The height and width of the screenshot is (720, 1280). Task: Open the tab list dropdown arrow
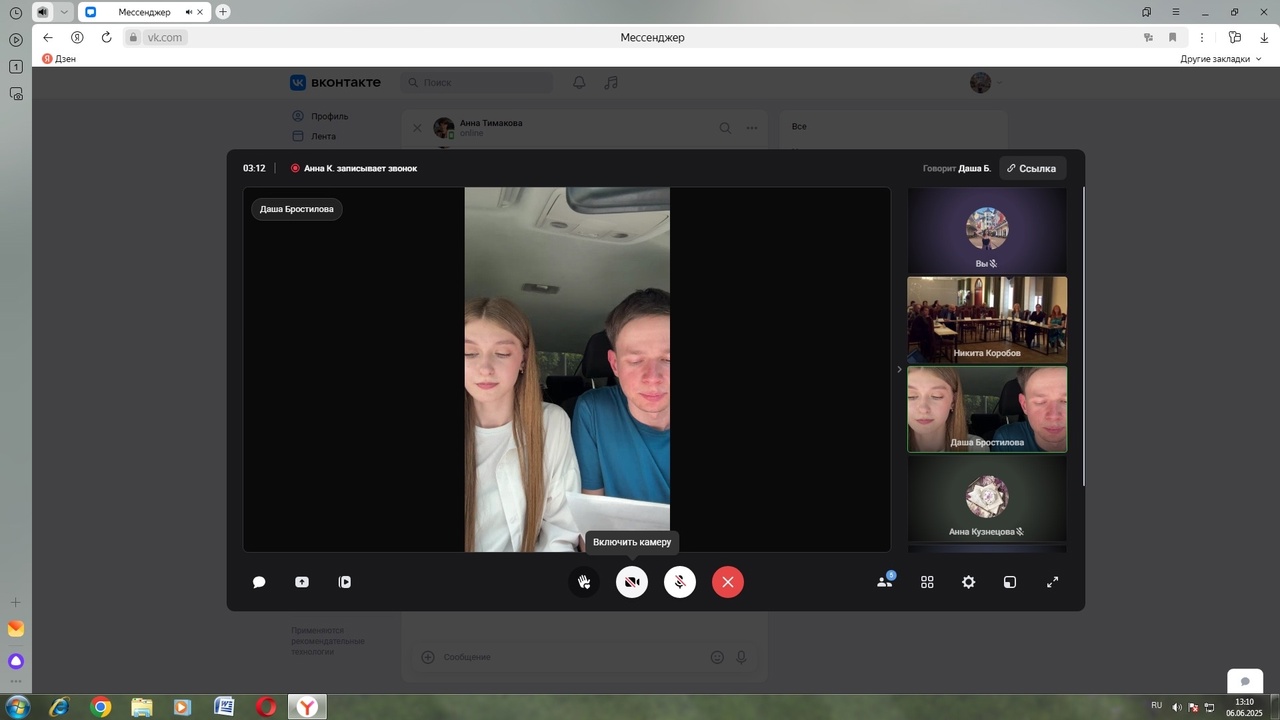tap(64, 12)
